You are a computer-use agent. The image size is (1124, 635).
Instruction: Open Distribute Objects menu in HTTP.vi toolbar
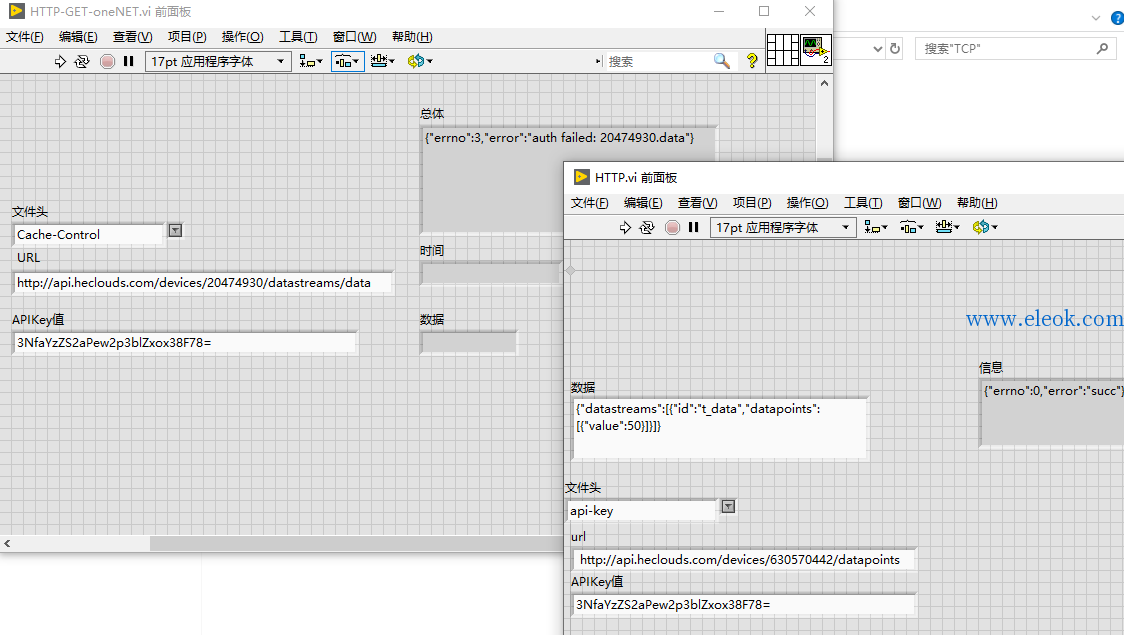tap(912, 227)
